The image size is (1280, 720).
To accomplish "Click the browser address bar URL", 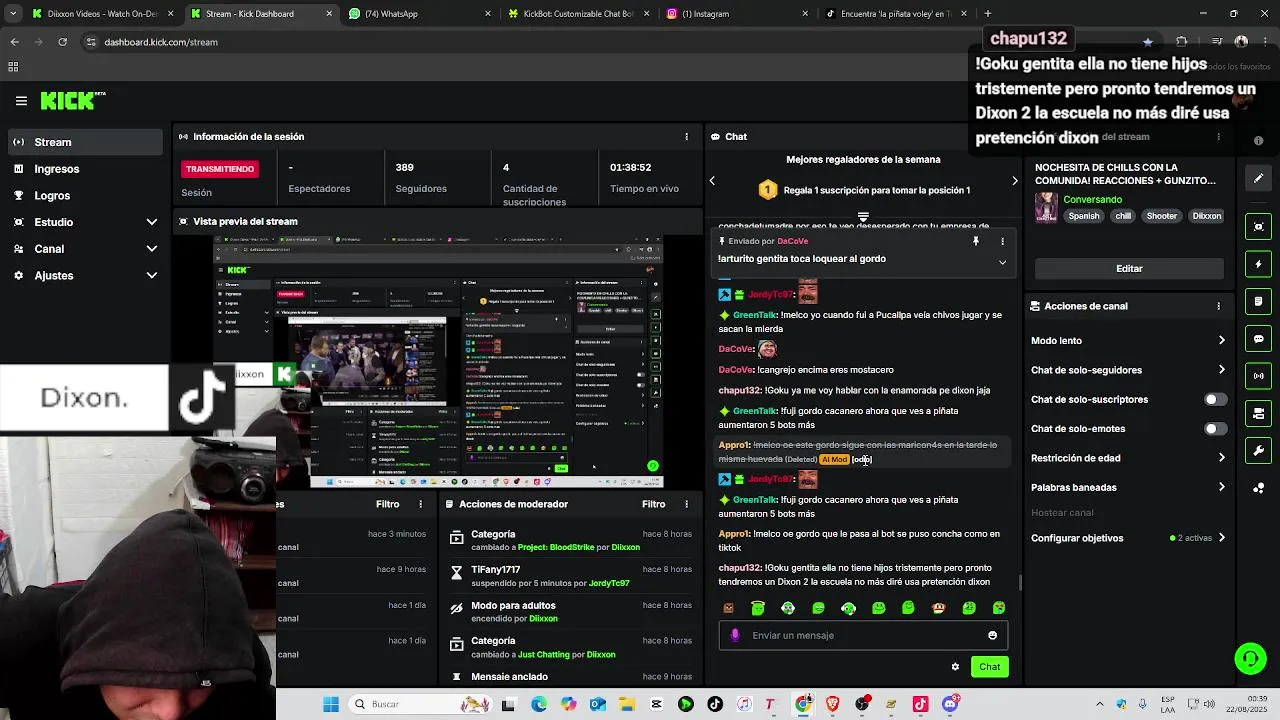I will pos(161,42).
